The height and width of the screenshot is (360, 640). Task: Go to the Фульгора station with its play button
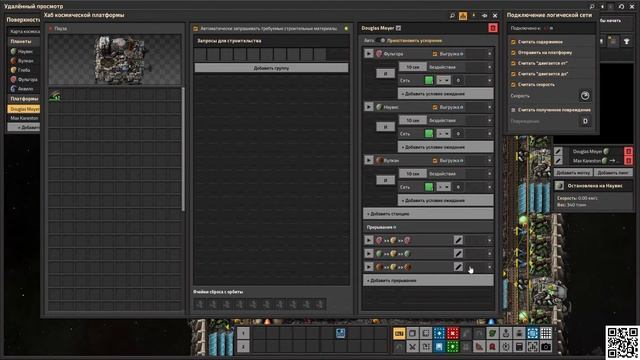point(369,53)
